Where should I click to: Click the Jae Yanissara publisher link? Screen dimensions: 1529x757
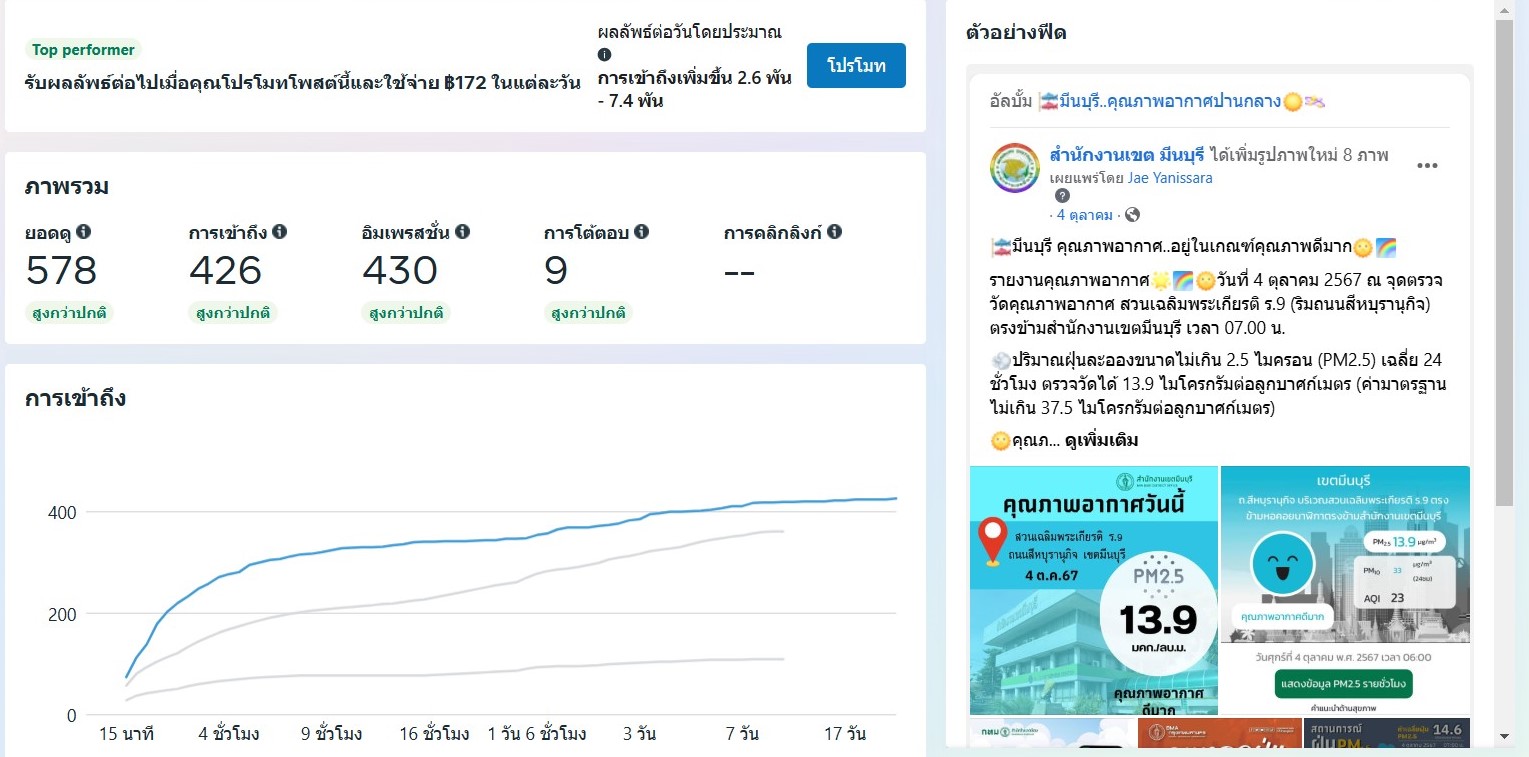[x=1170, y=178]
